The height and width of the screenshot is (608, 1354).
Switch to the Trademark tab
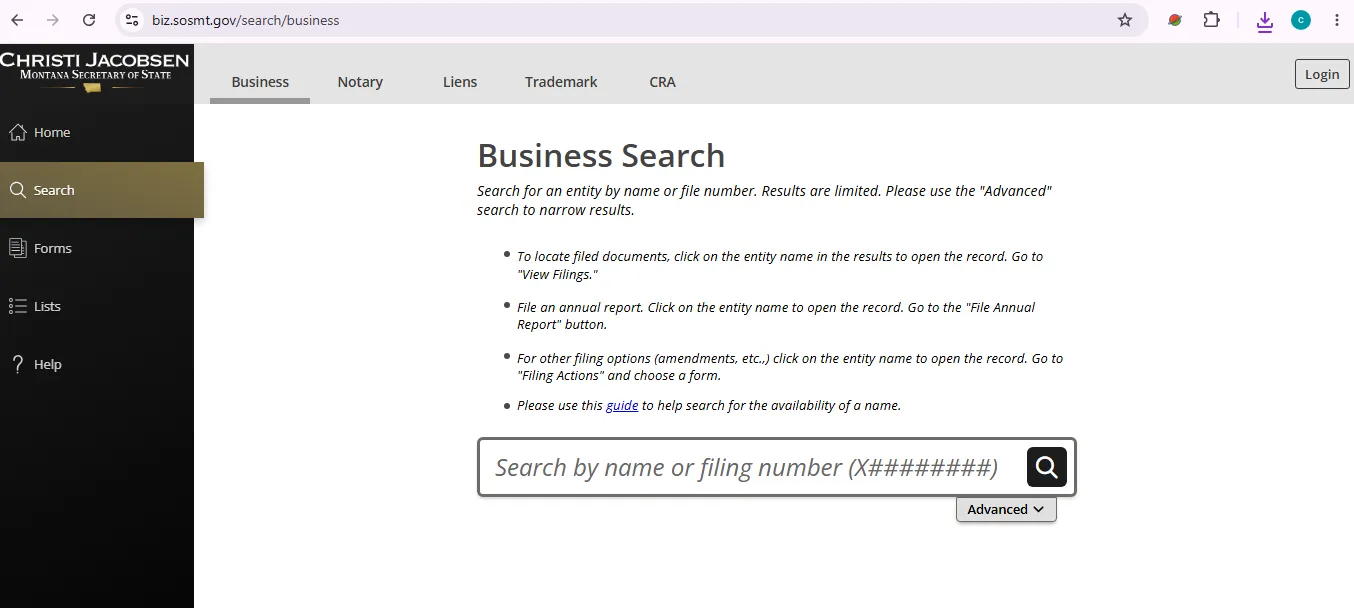[x=561, y=82]
